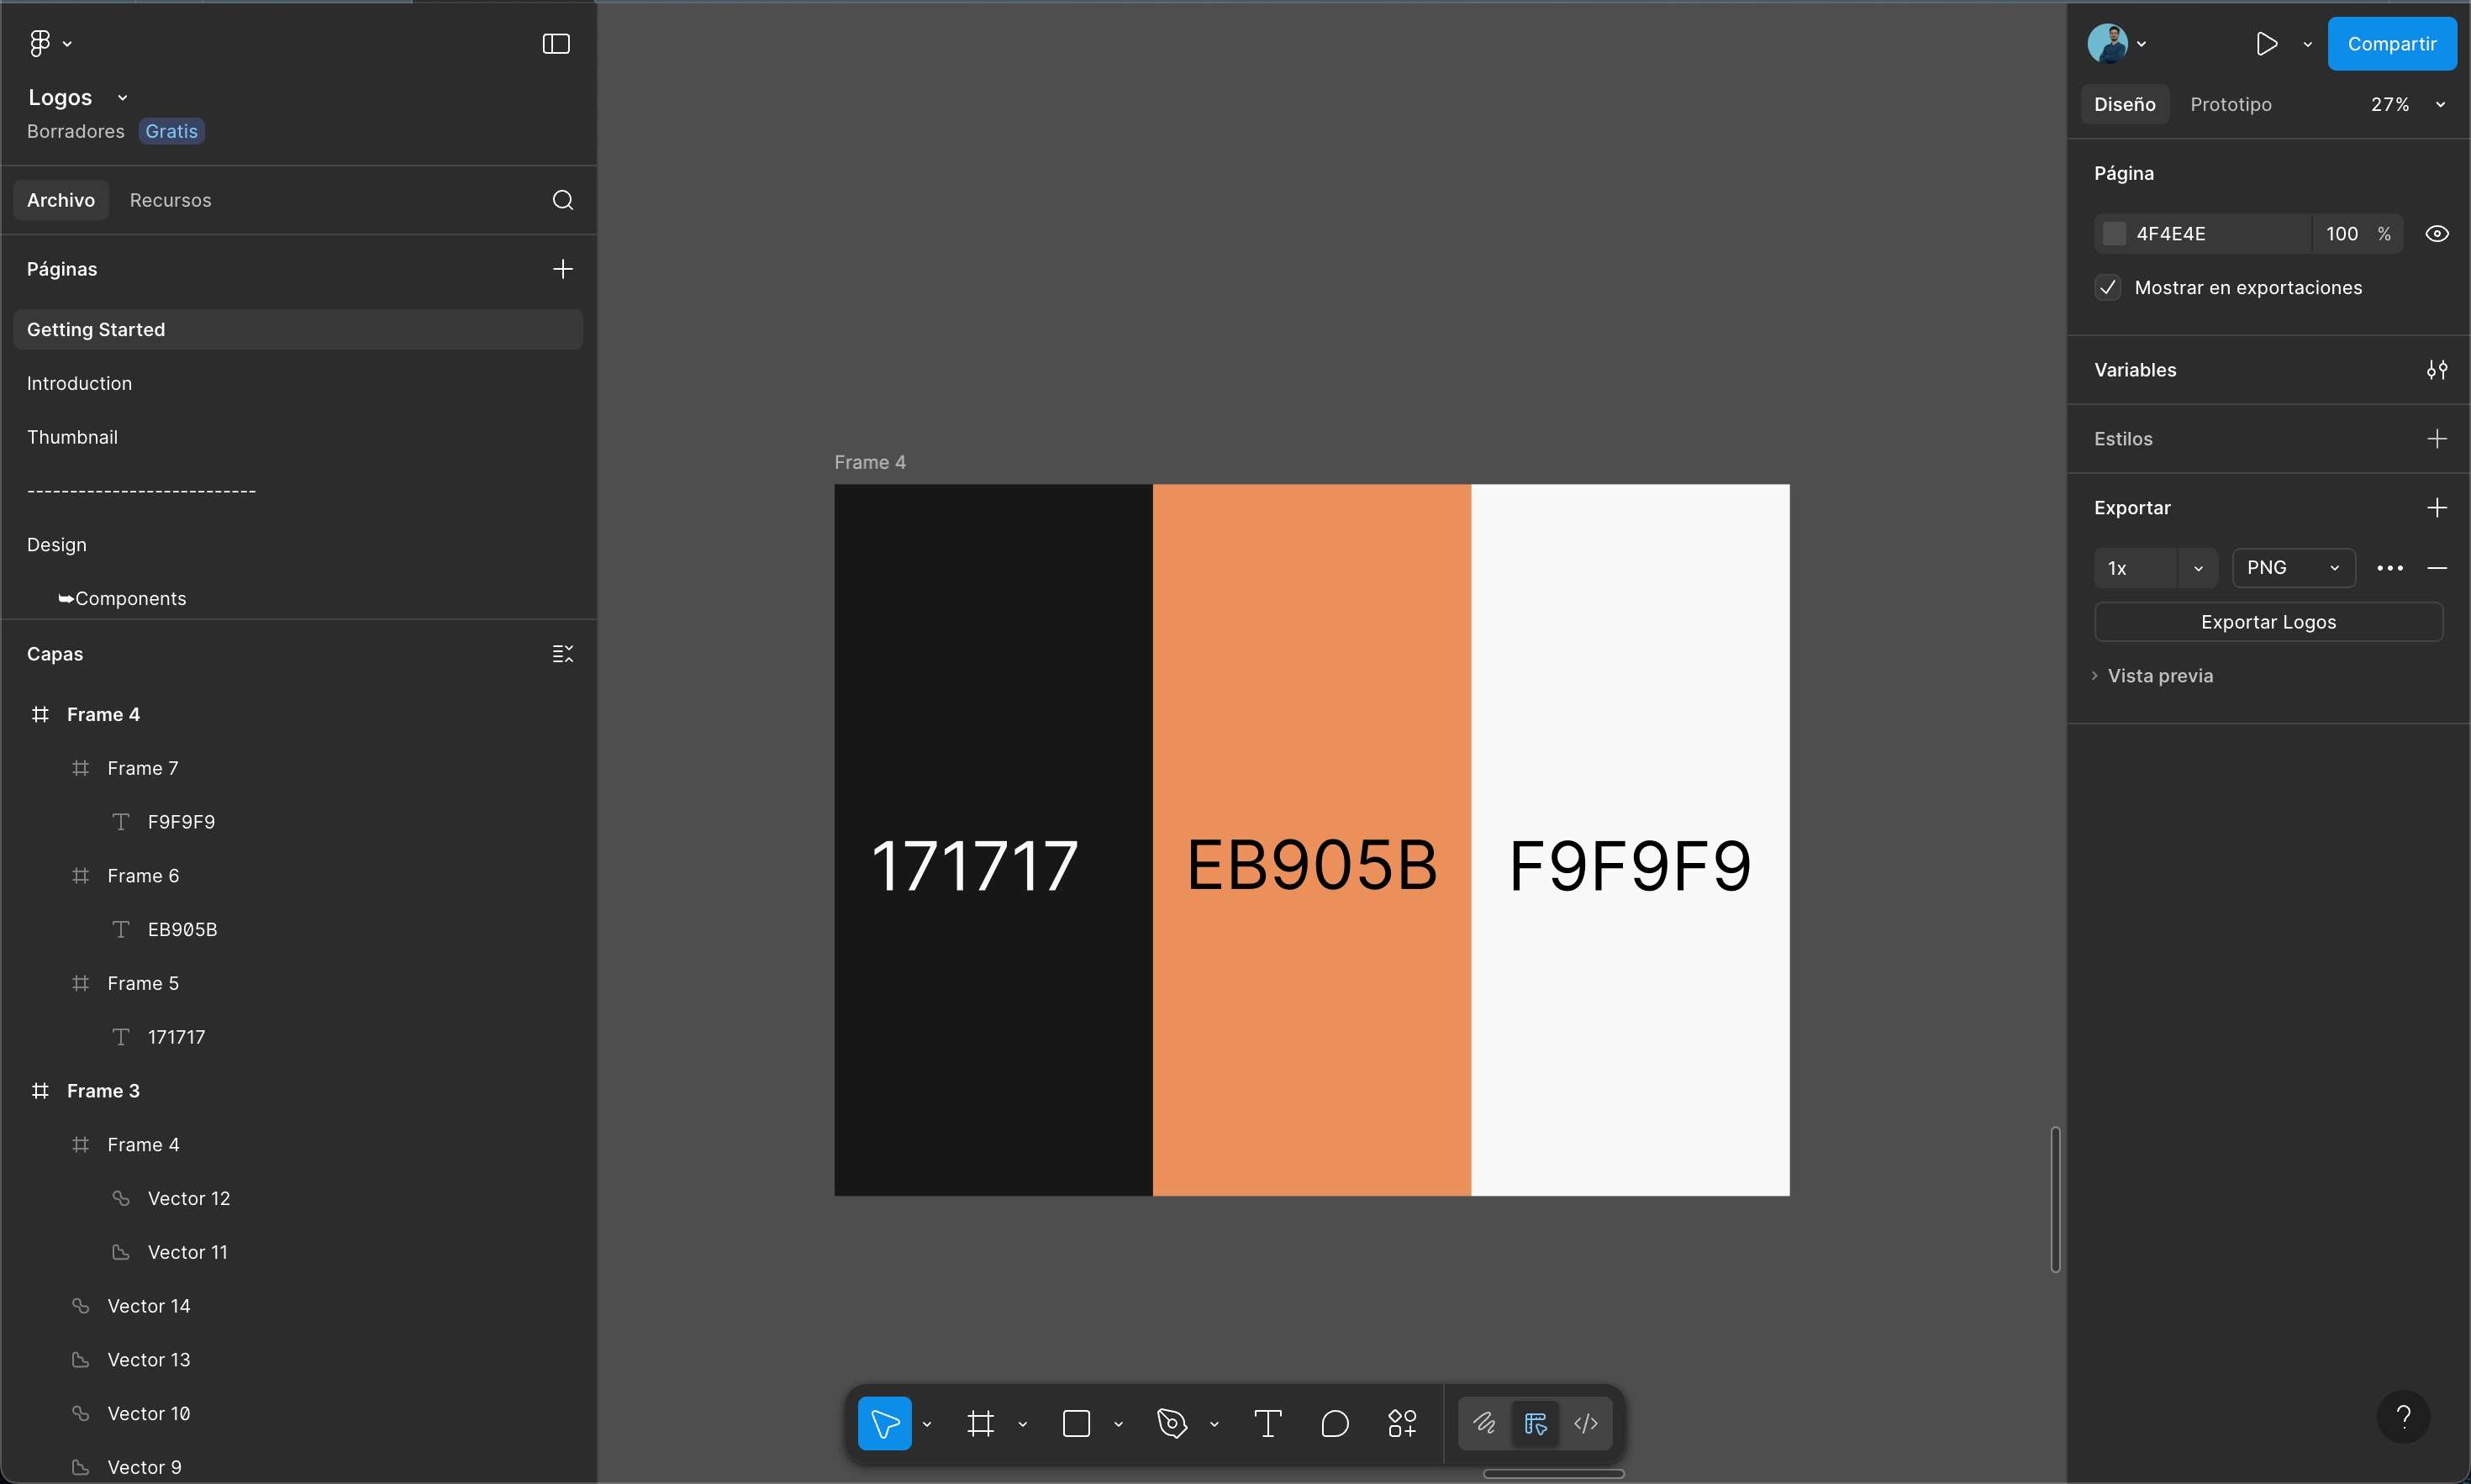
Task: Click the search icon in the Archivo panel
Action: [x=562, y=200]
